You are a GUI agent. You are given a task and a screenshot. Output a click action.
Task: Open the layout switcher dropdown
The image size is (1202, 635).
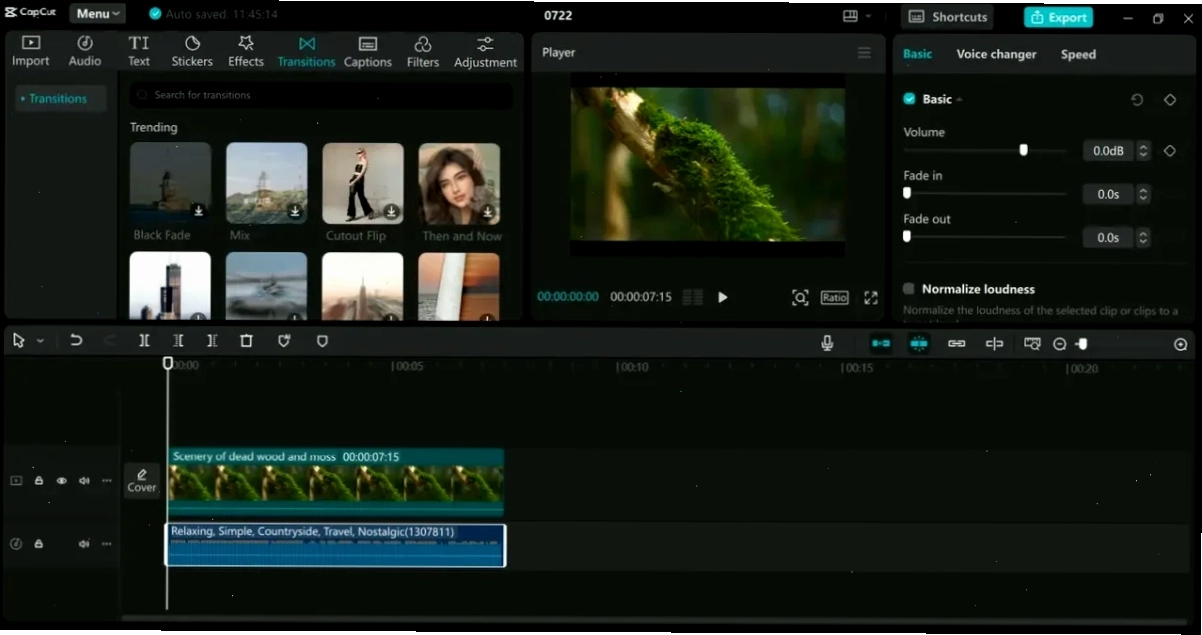tap(856, 16)
